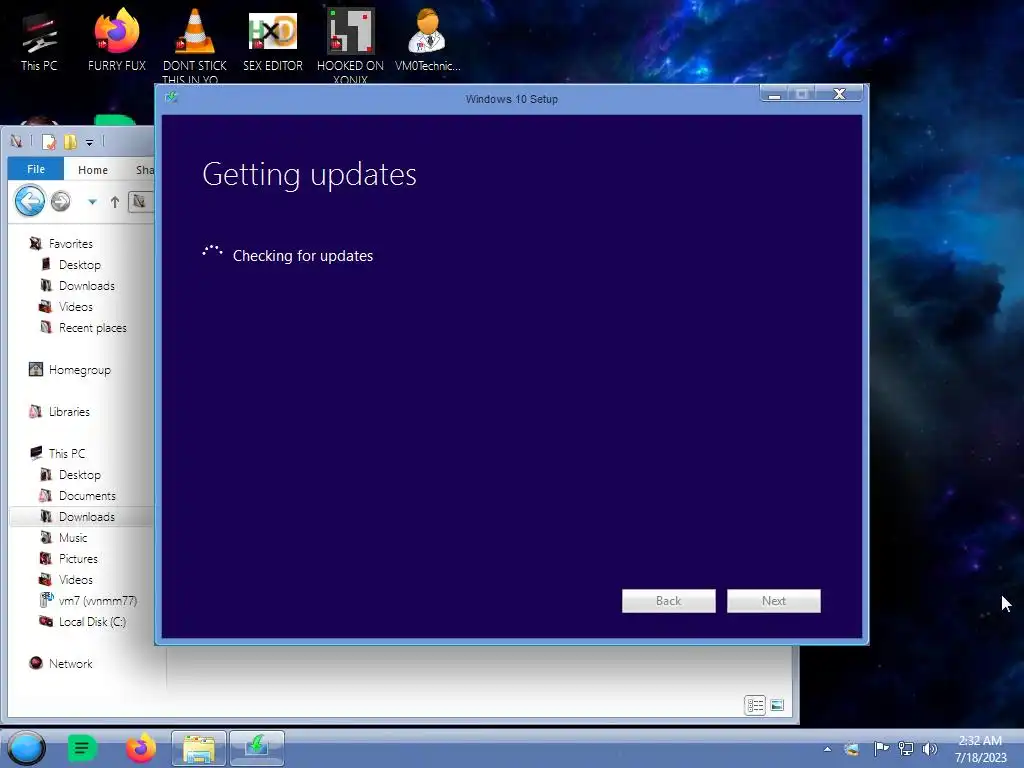Open the vm7 (vvnmm77) shared drive

tap(97, 600)
